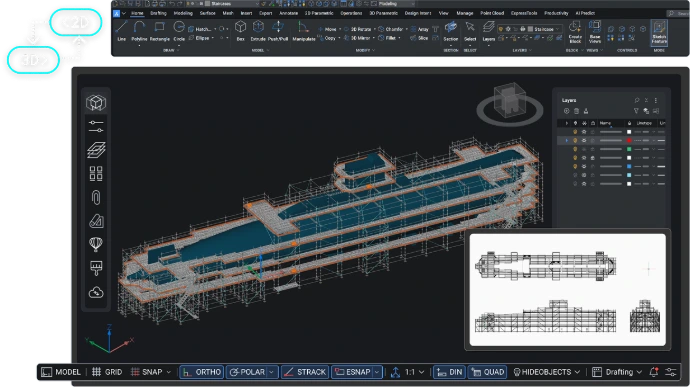Open the Manipulate tool
The height and width of the screenshot is (387, 690).
(304, 31)
